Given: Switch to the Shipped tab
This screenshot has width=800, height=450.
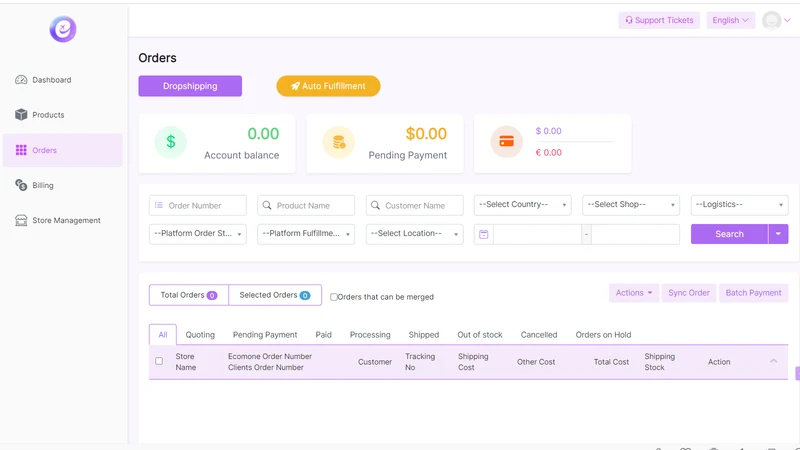Looking at the screenshot, I should coord(423,335).
